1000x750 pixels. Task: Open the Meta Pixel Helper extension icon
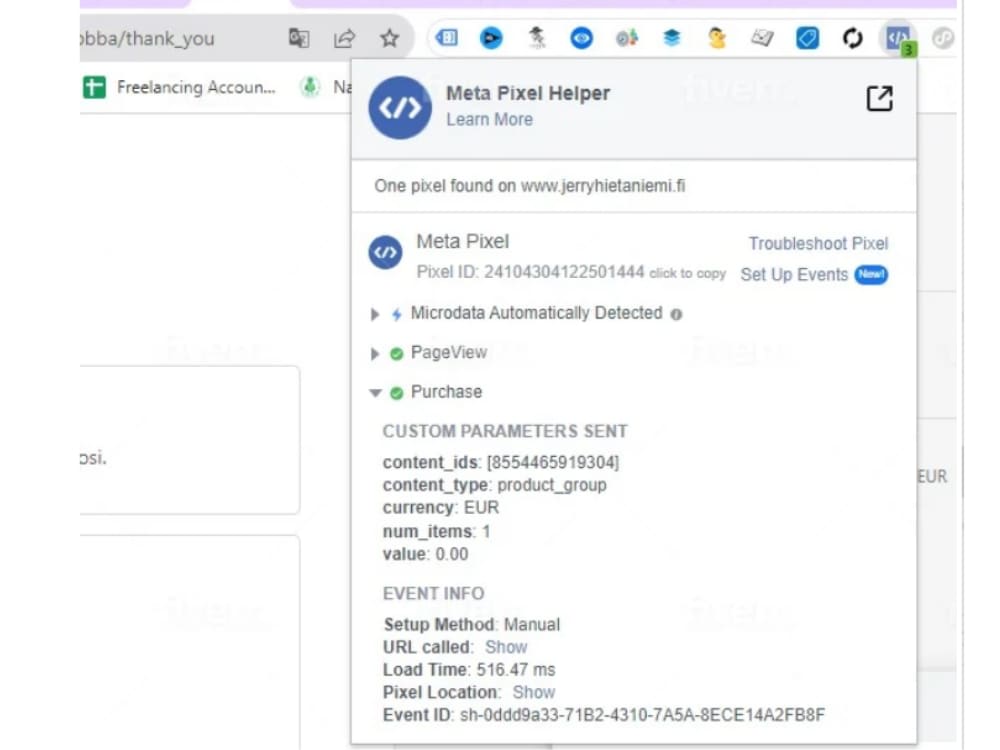pos(897,38)
